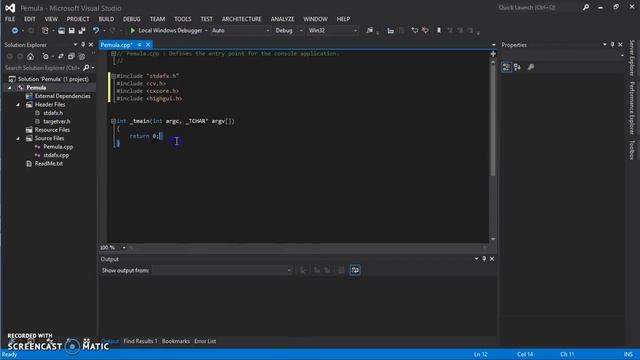Open the ARCHITECTURE menu
Viewport: 640px width, 360px height.
242,19
